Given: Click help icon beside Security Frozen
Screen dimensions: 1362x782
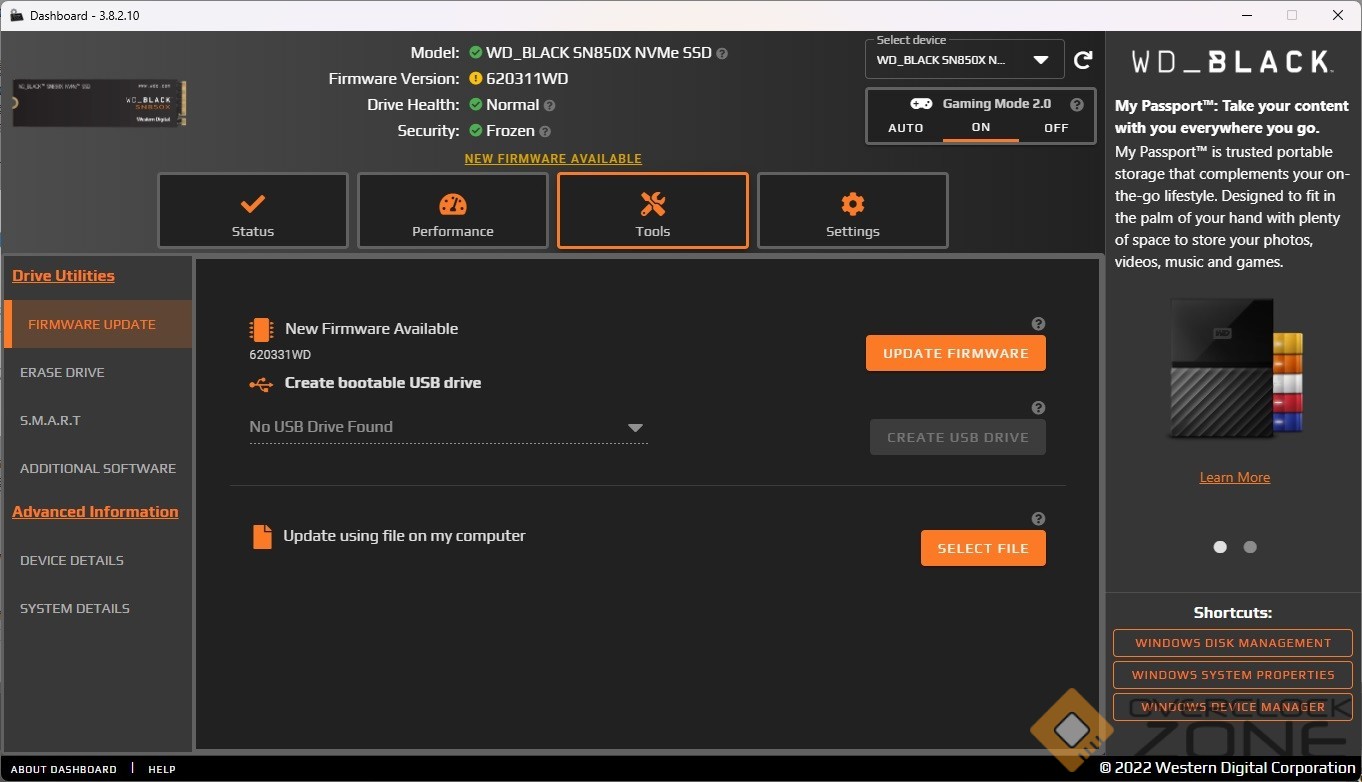Looking at the screenshot, I should point(545,131).
